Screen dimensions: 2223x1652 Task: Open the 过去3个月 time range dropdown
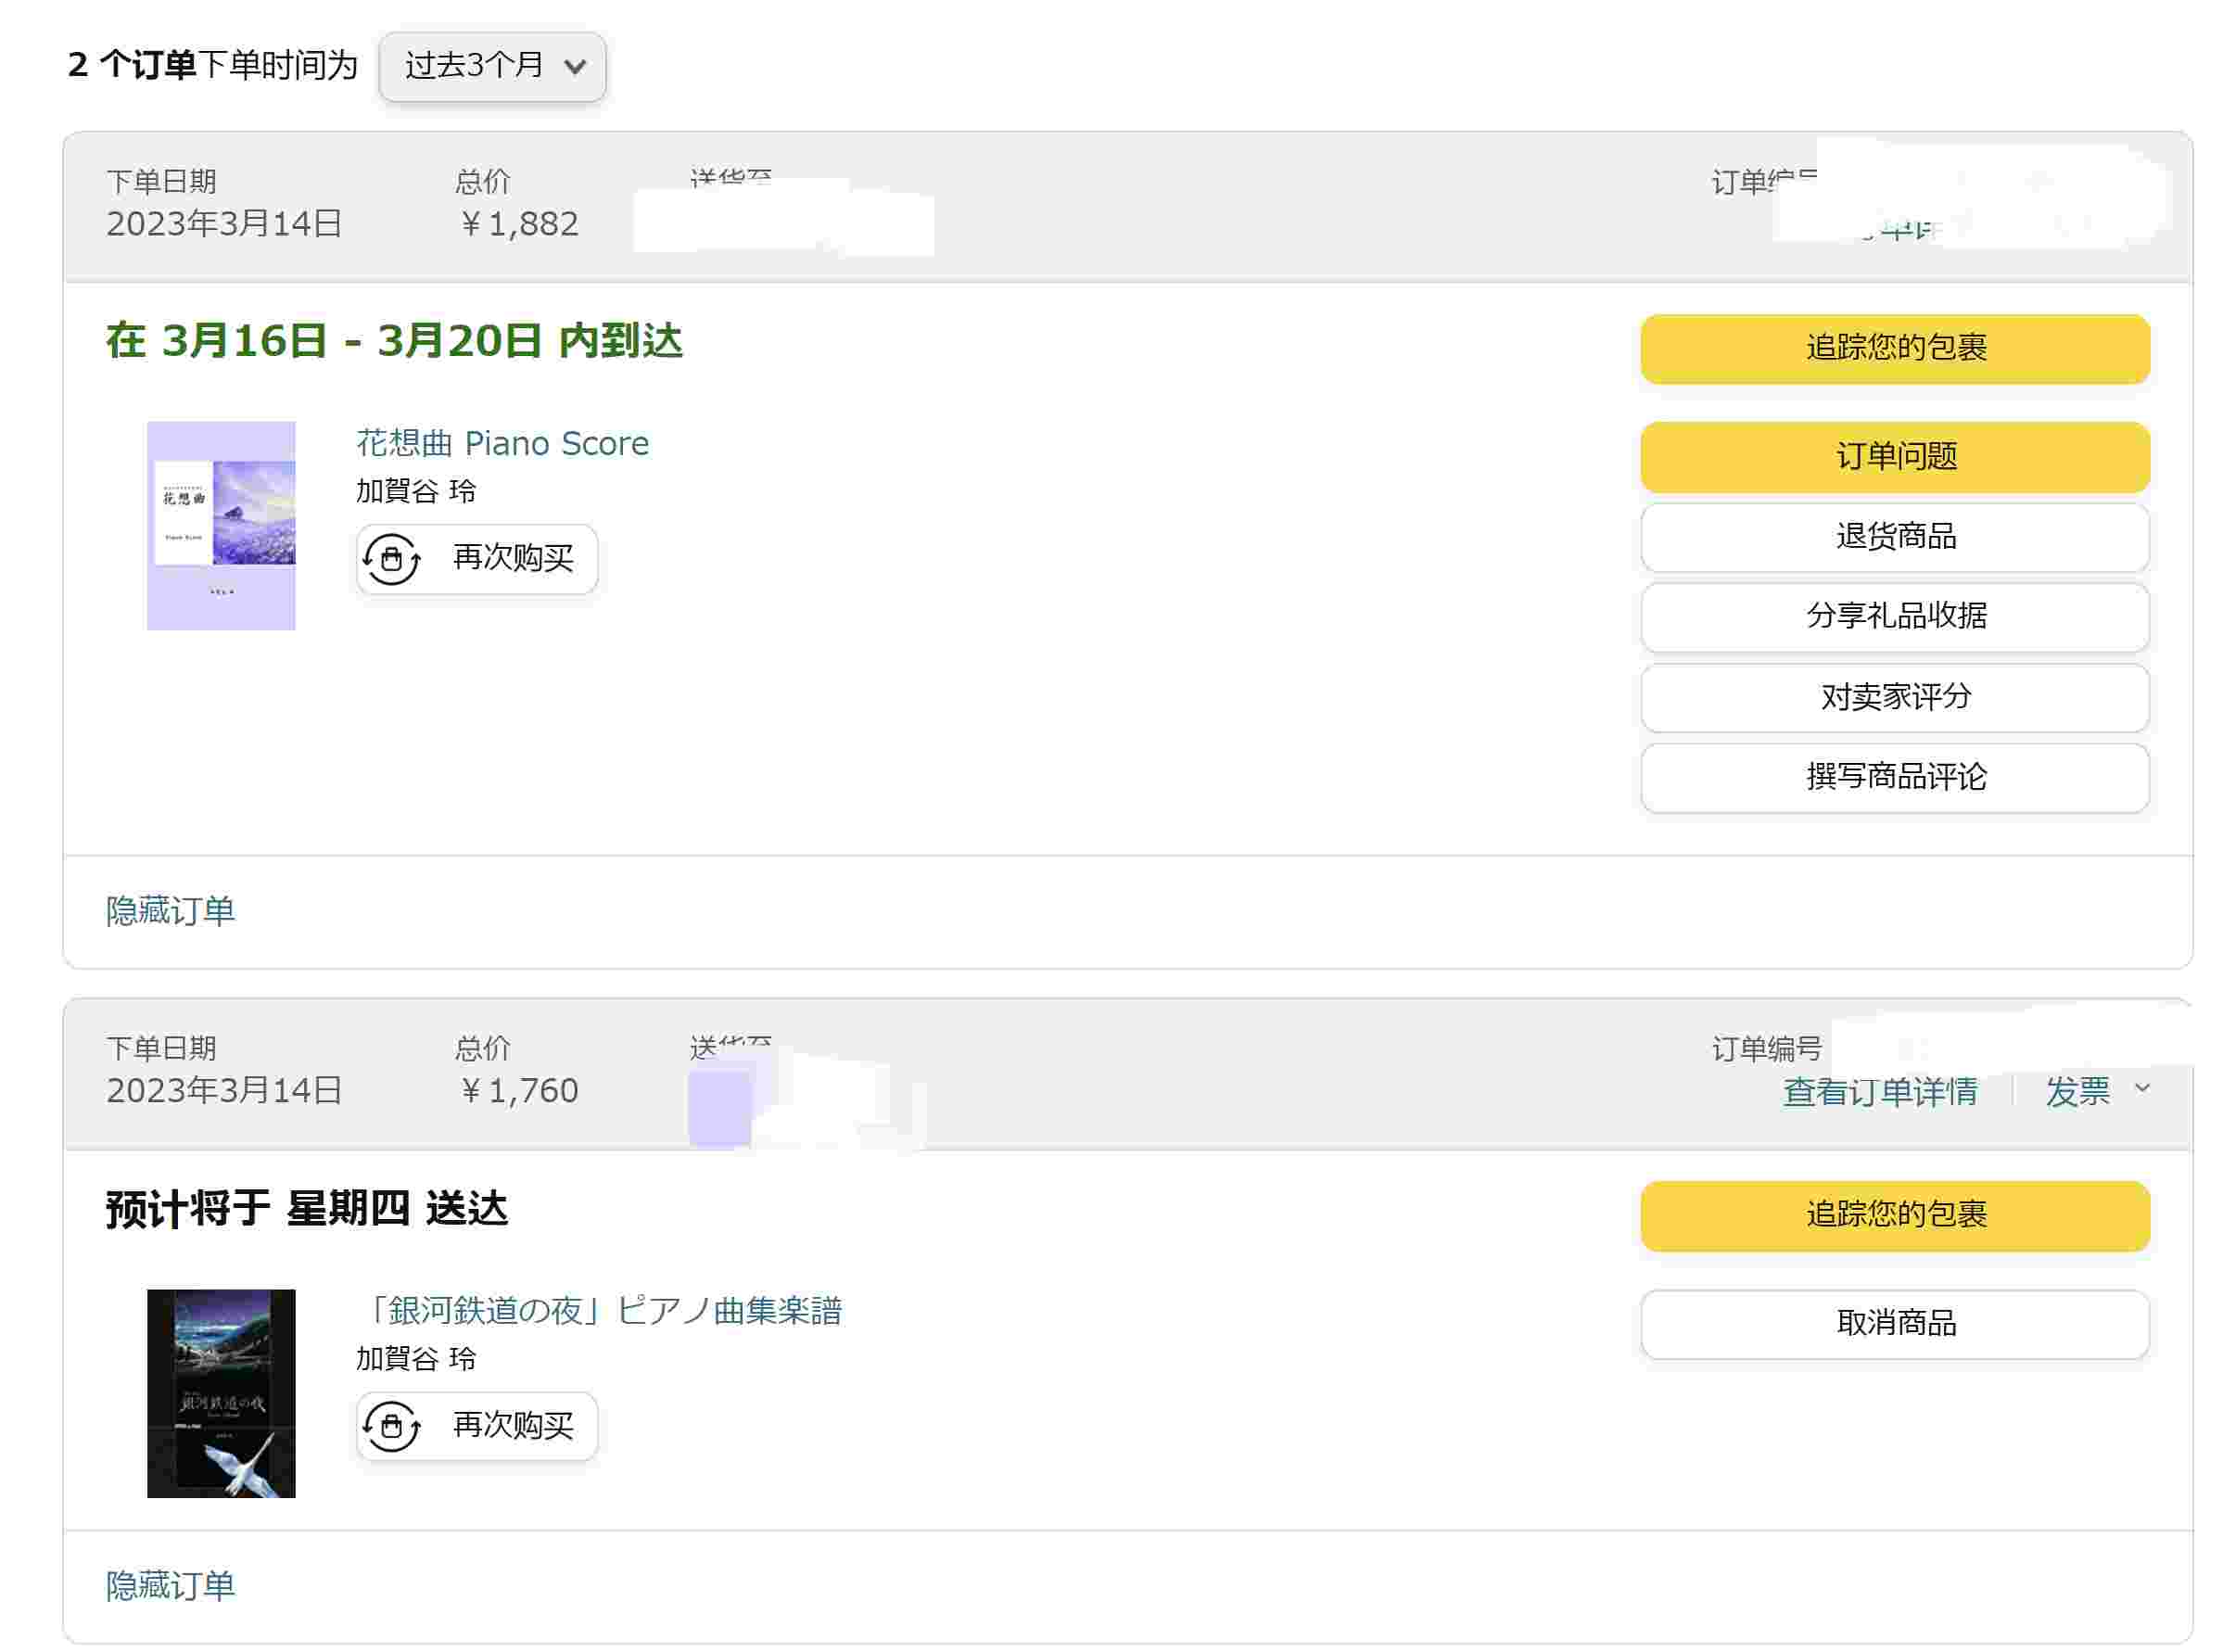coord(492,66)
